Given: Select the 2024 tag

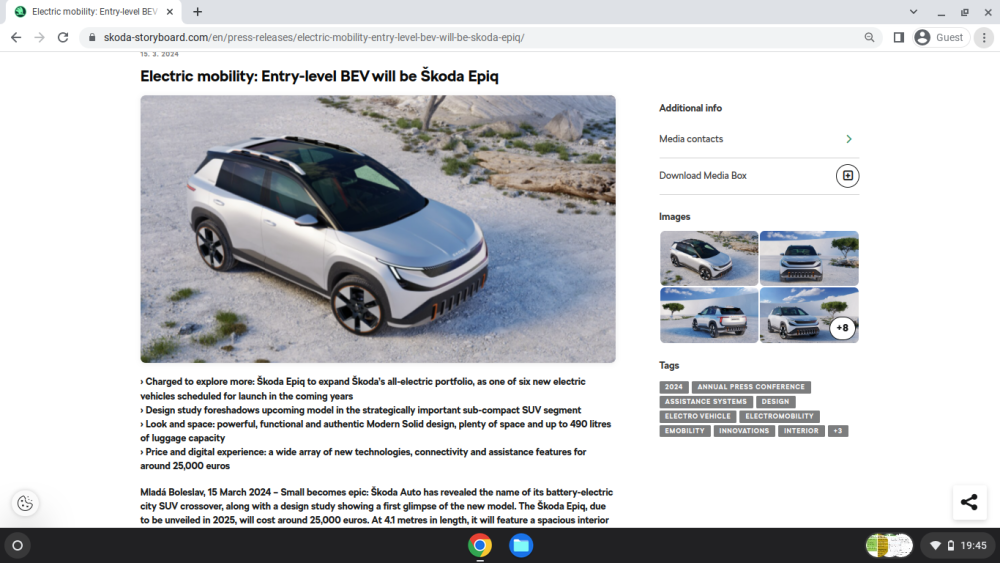Looking at the screenshot, I should [673, 387].
